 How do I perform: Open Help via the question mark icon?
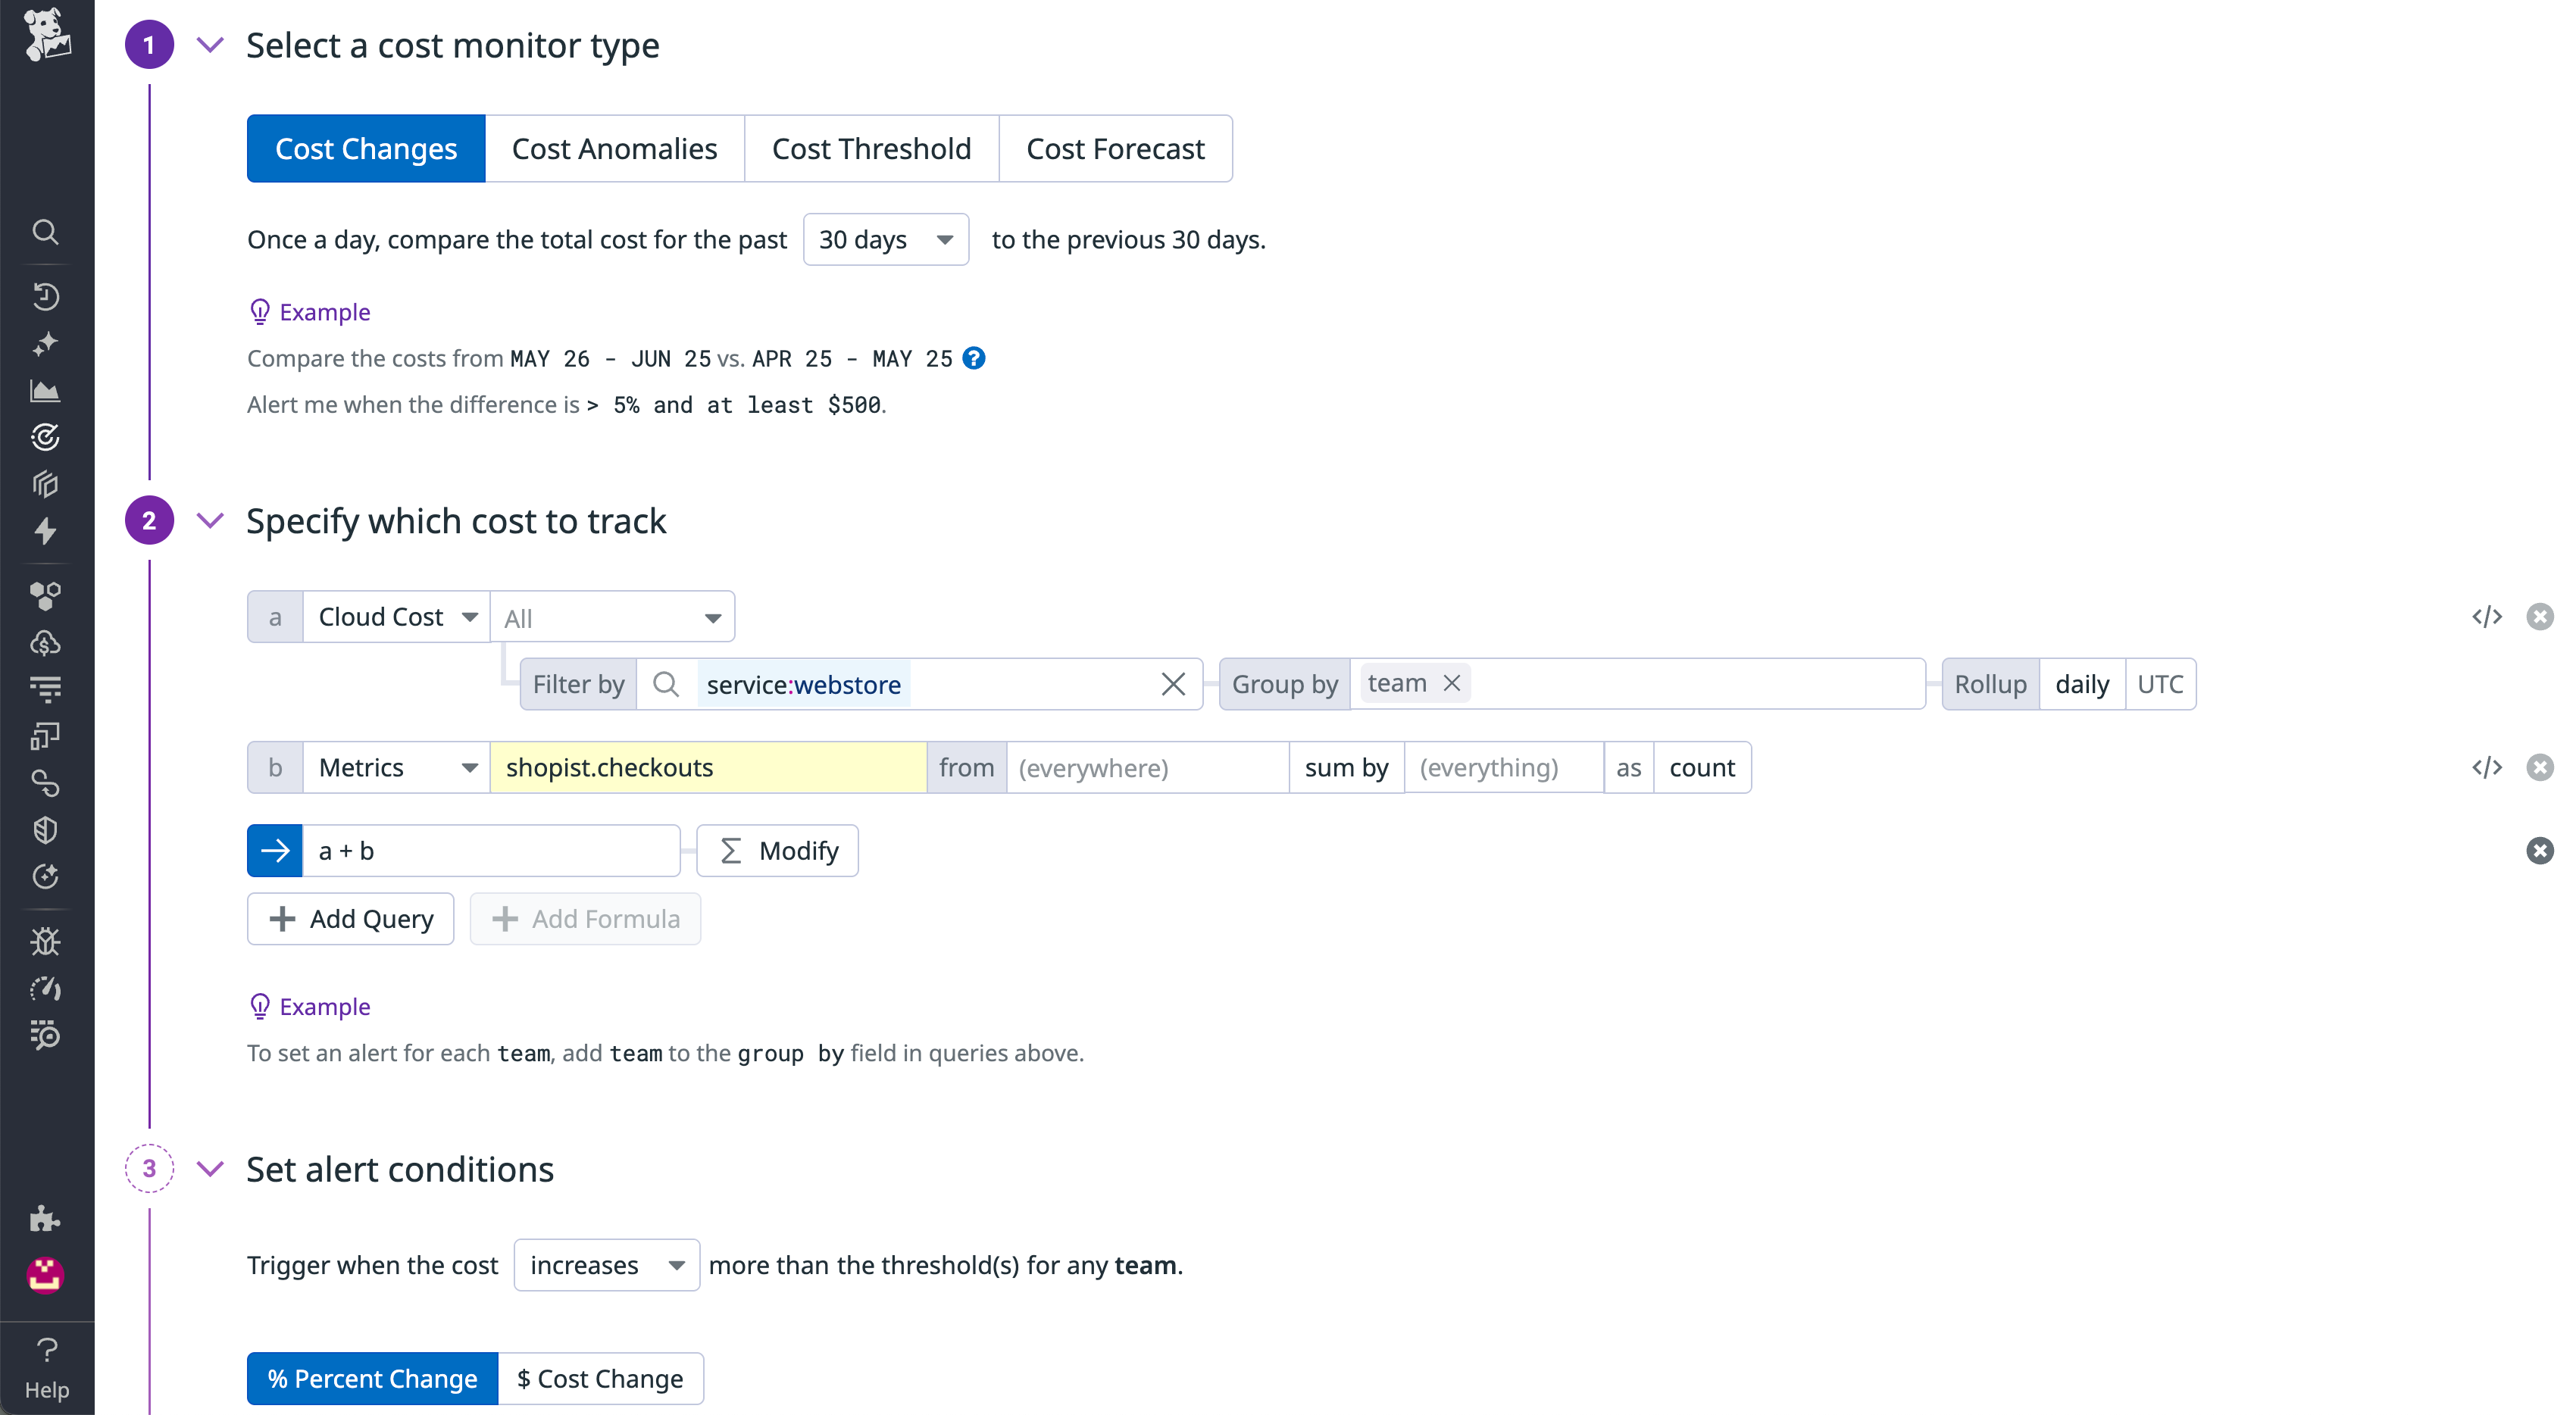[x=46, y=1349]
